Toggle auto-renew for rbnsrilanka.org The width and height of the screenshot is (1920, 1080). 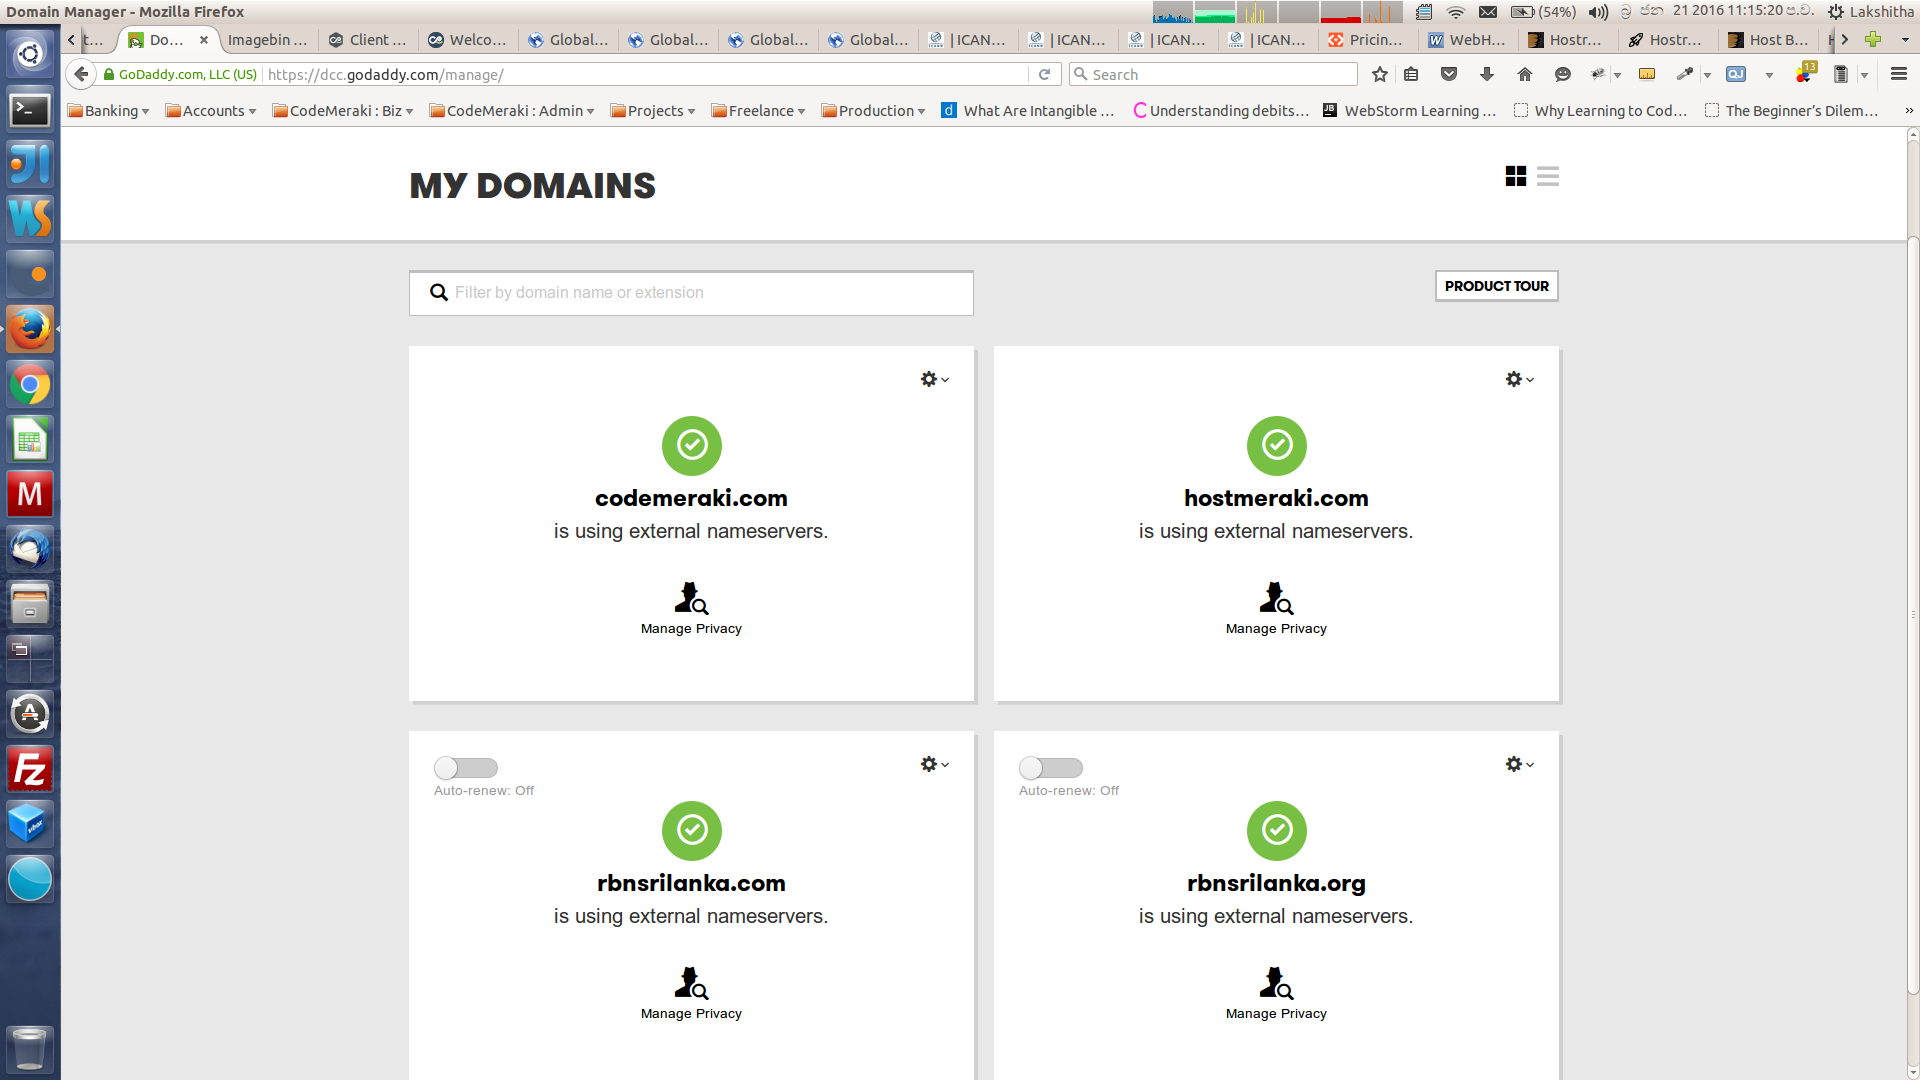[x=1051, y=767]
